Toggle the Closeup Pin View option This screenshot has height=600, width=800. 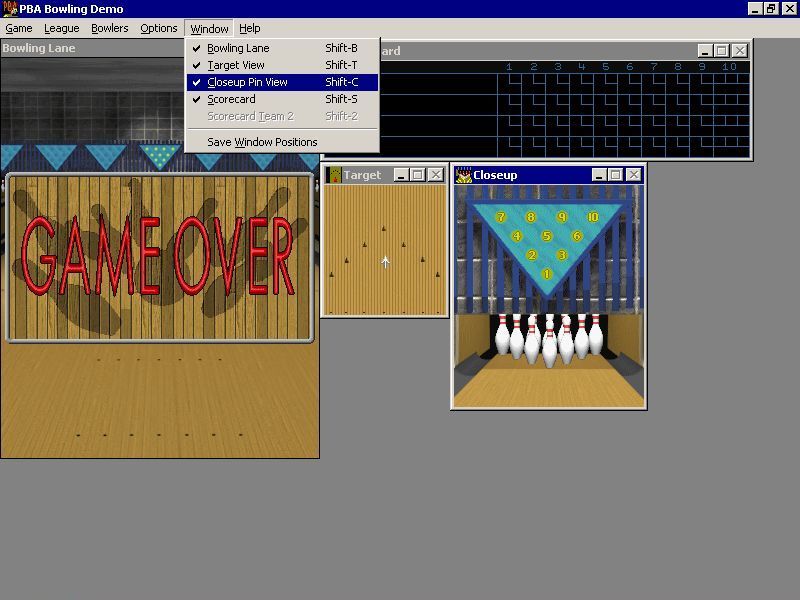247,82
